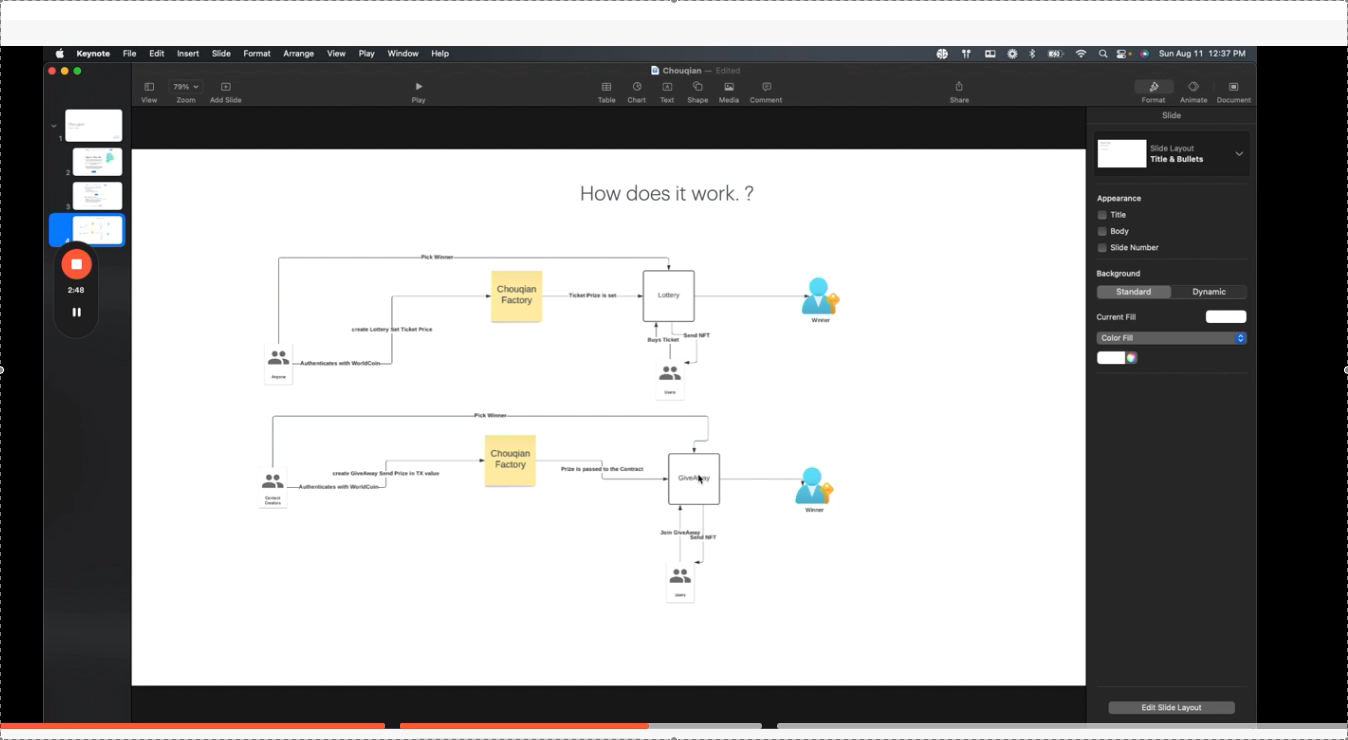Open Wi-Fi status in menu bar
This screenshot has height=740, width=1348.
(1081, 53)
